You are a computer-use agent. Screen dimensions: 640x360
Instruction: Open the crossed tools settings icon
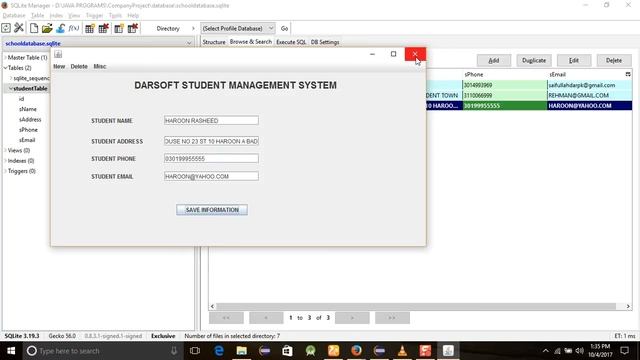tap(19, 28)
